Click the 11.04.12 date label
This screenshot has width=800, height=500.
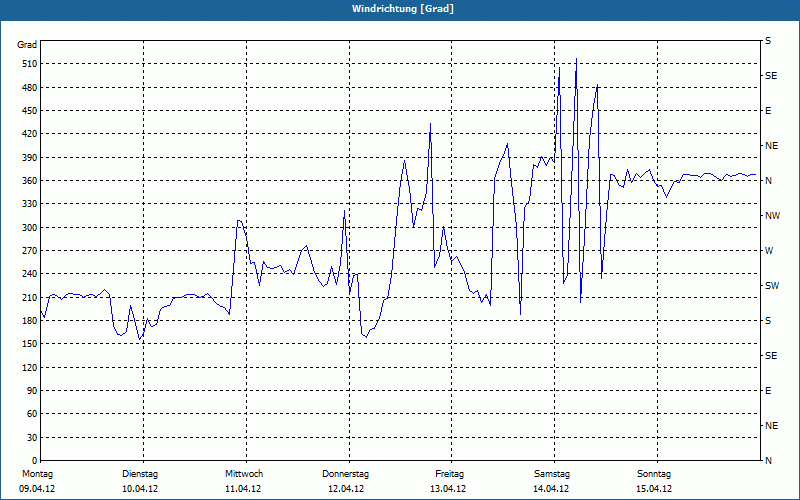coord(243,489)
